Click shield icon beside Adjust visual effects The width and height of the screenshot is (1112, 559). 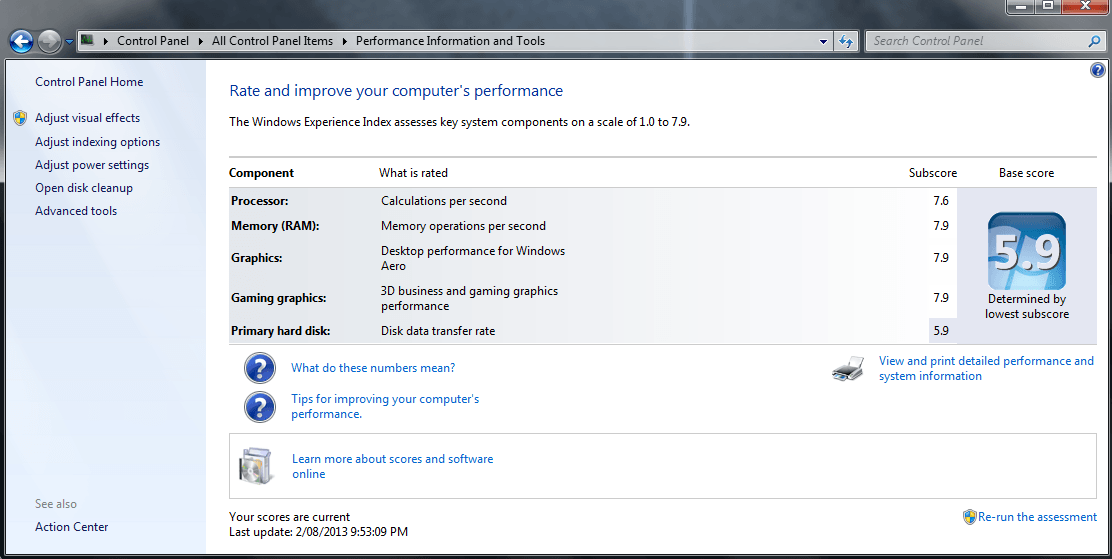tap(20, 118)
